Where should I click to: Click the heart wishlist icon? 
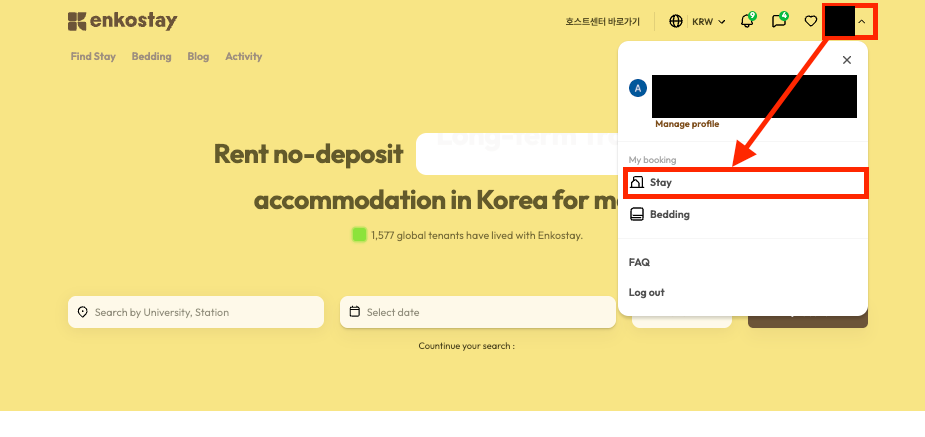click(x=811, y=21)
